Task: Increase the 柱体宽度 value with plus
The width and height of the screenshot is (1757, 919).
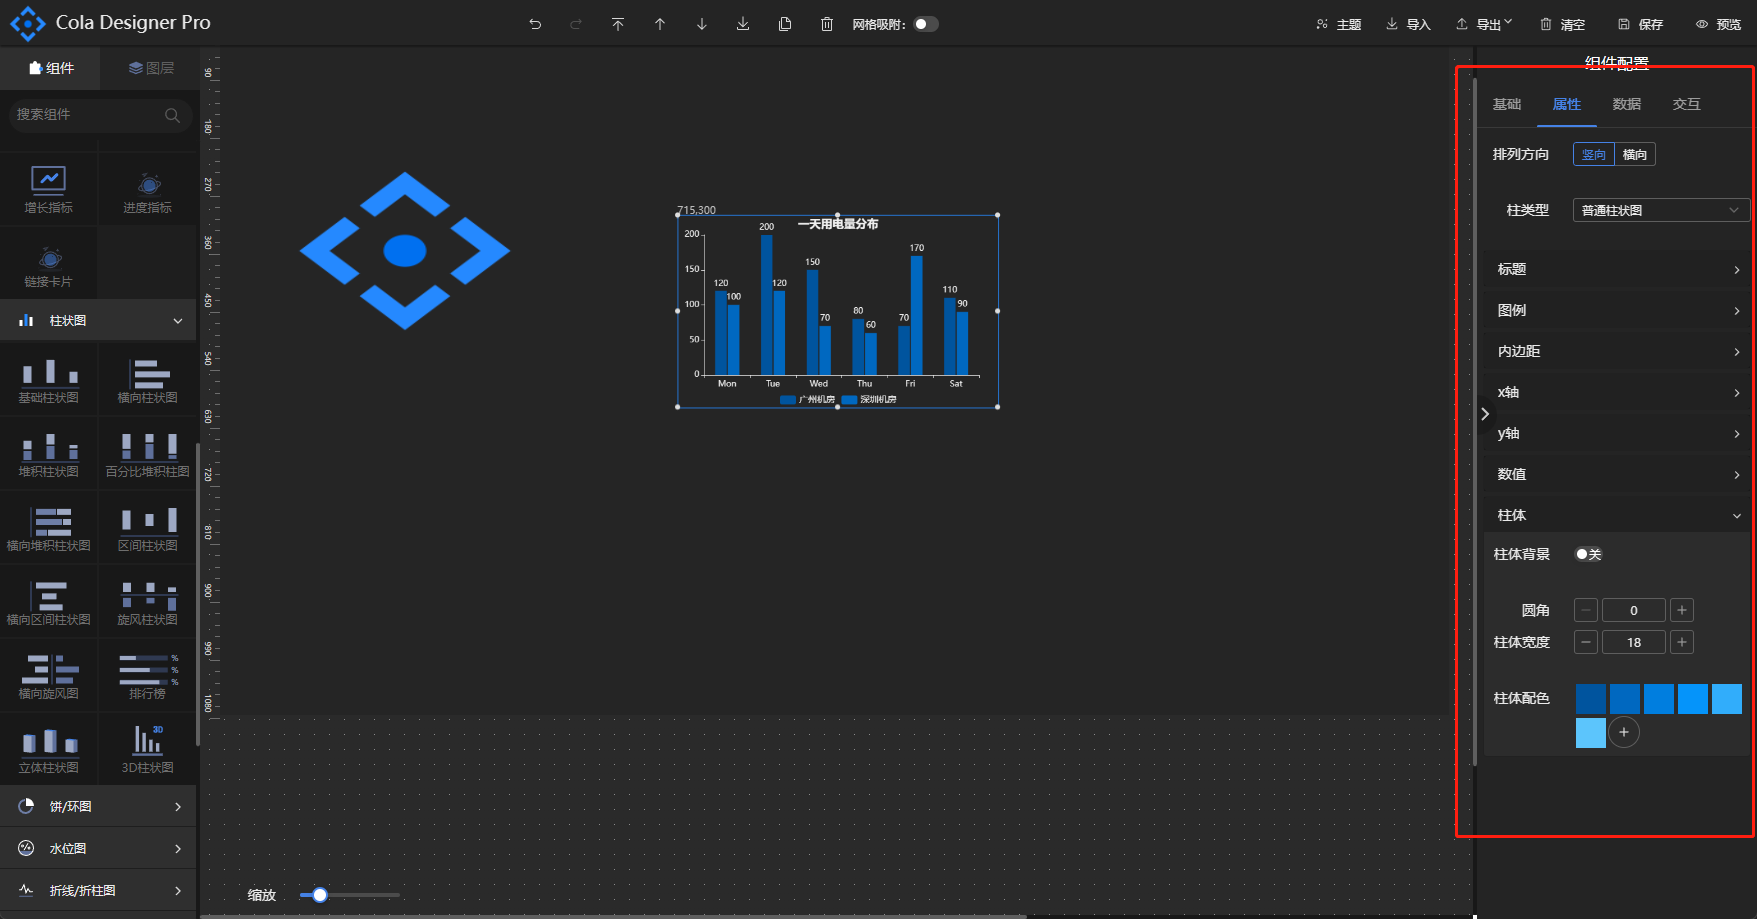Action: [x=1682, y=642]
